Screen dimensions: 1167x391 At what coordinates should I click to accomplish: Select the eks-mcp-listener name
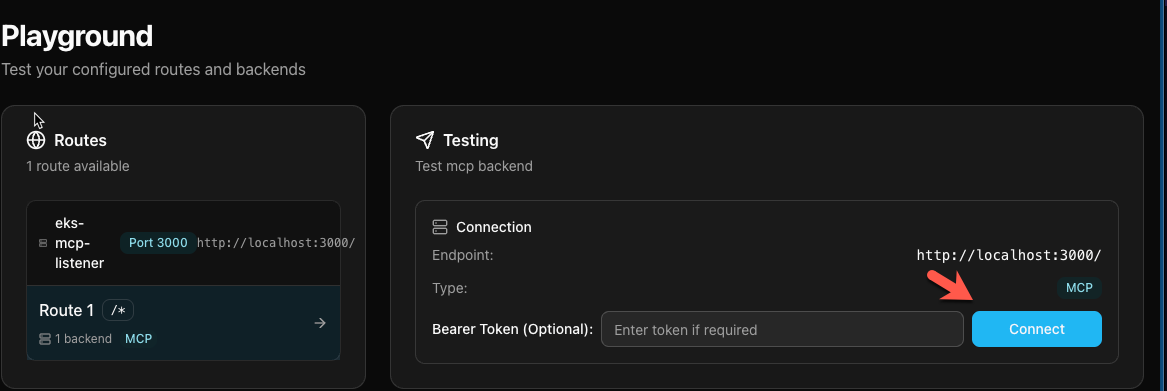click(x=80, y=243)
